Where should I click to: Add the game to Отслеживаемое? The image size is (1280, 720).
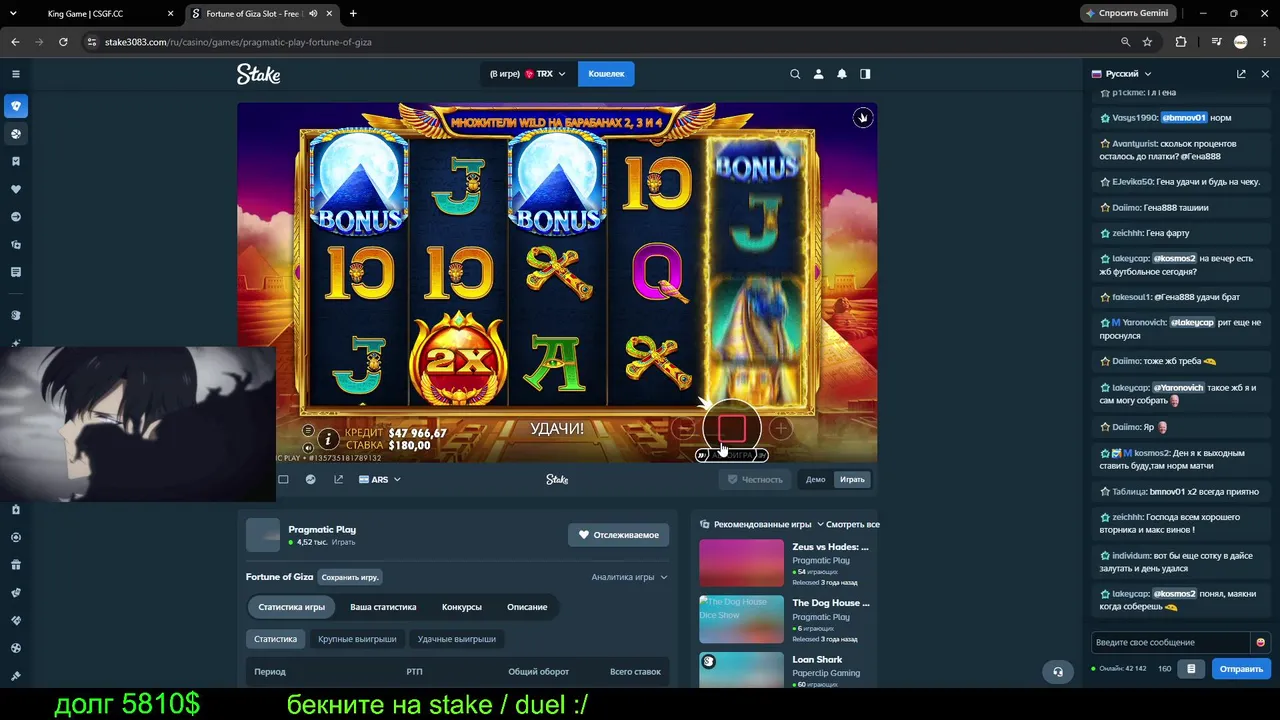tap(619, 535)
